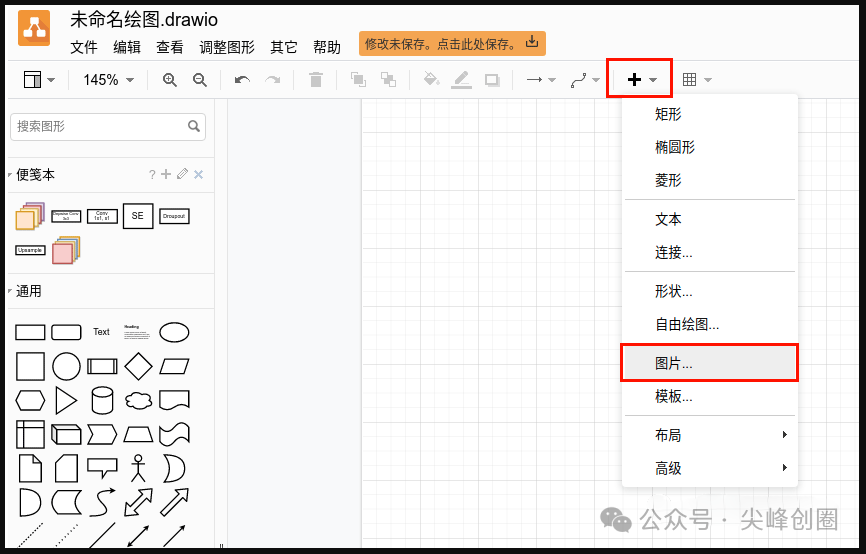Viewport: 866px width, 554px height.
Task: Click the scratchpad edit pencil icon
Action: tap(182, 174)
